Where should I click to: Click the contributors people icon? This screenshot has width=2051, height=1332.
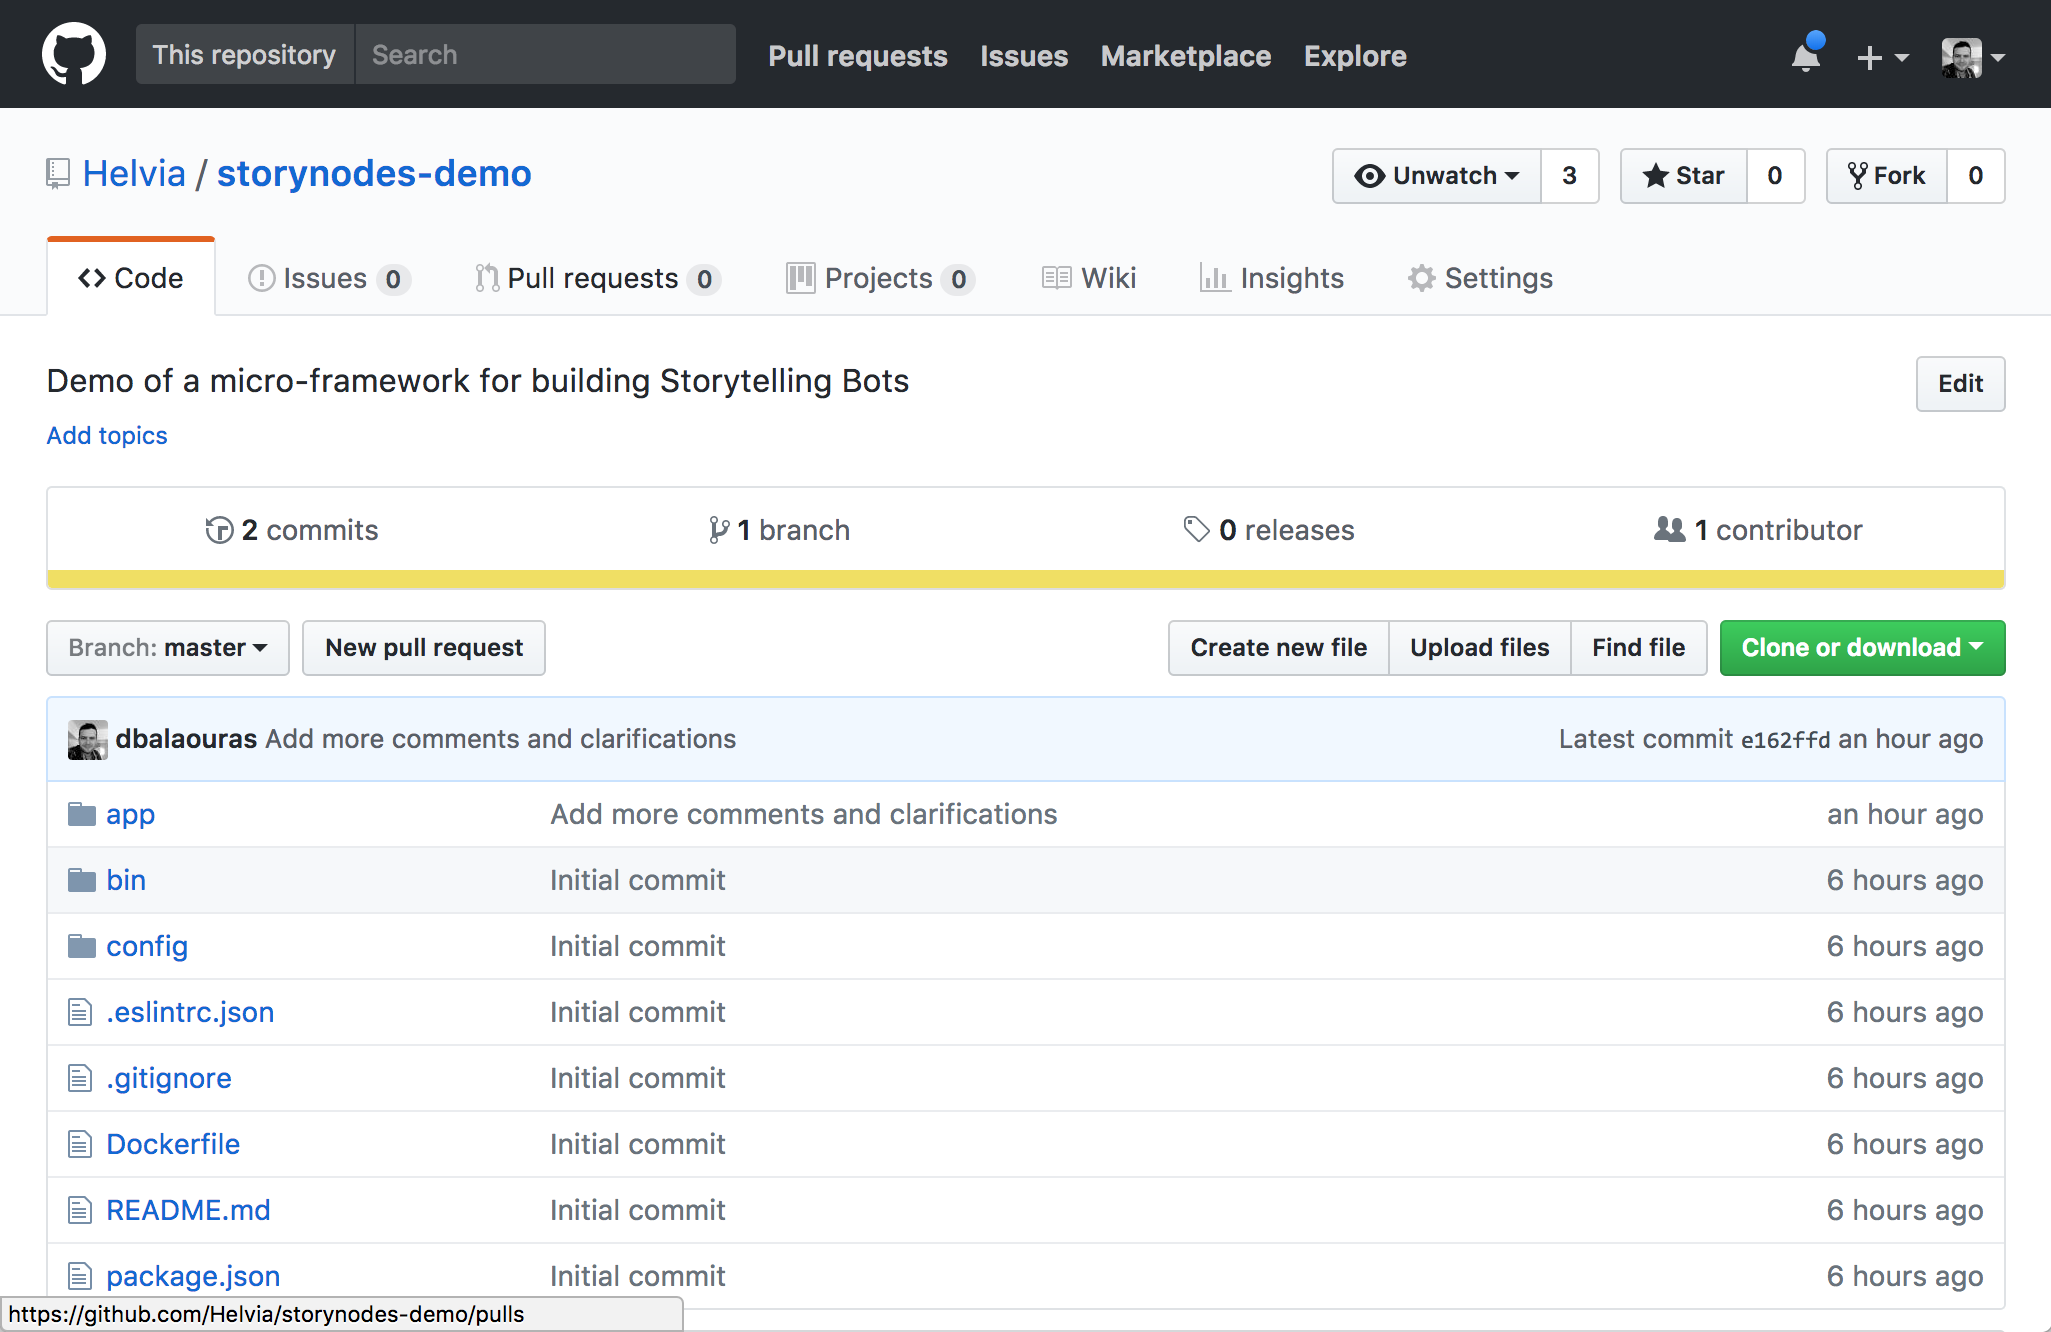point(1669,529)
